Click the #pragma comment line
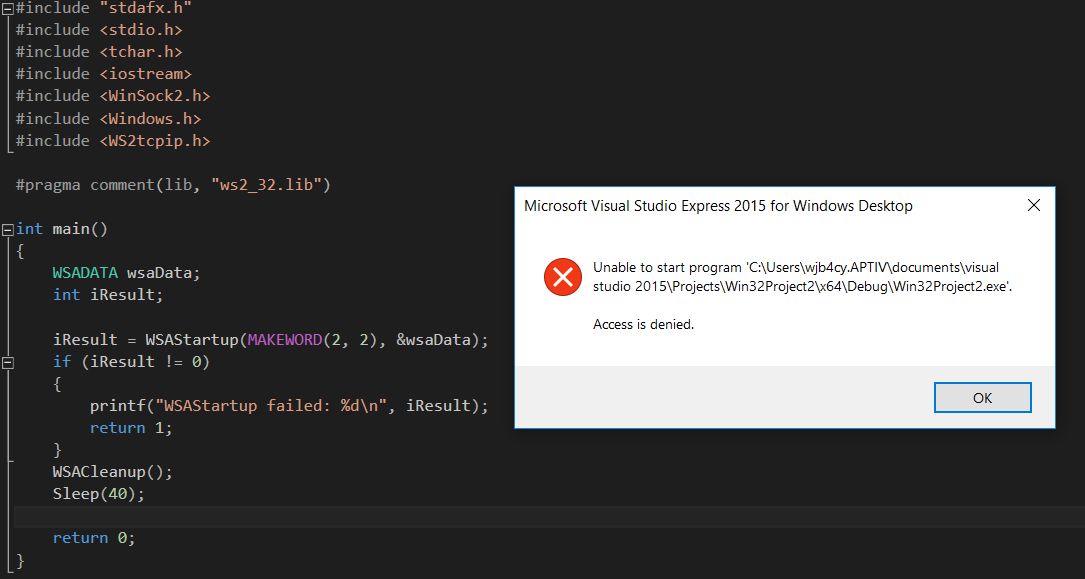The image size is (1085, 579). tap(172, 185)
